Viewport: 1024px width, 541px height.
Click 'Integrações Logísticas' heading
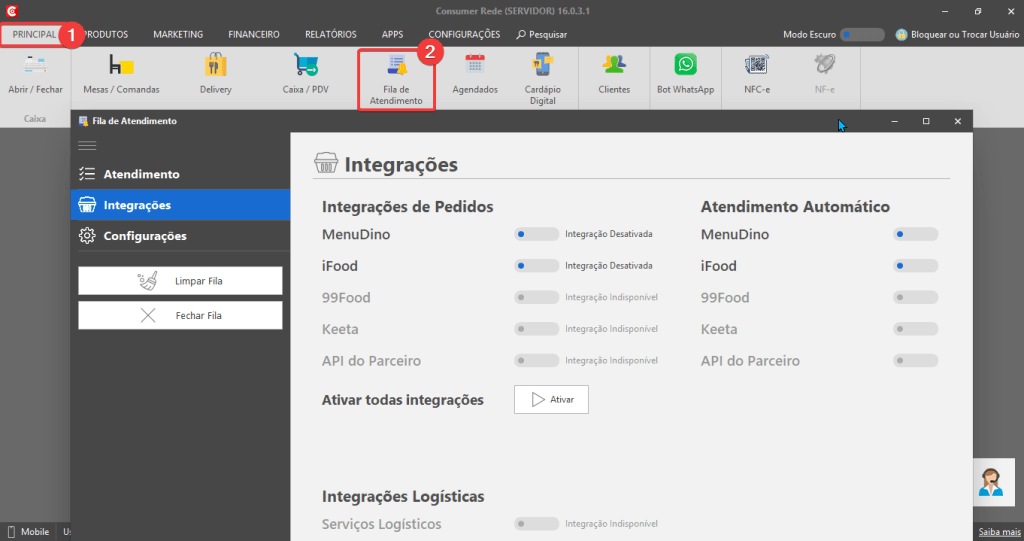click(403, 496)
